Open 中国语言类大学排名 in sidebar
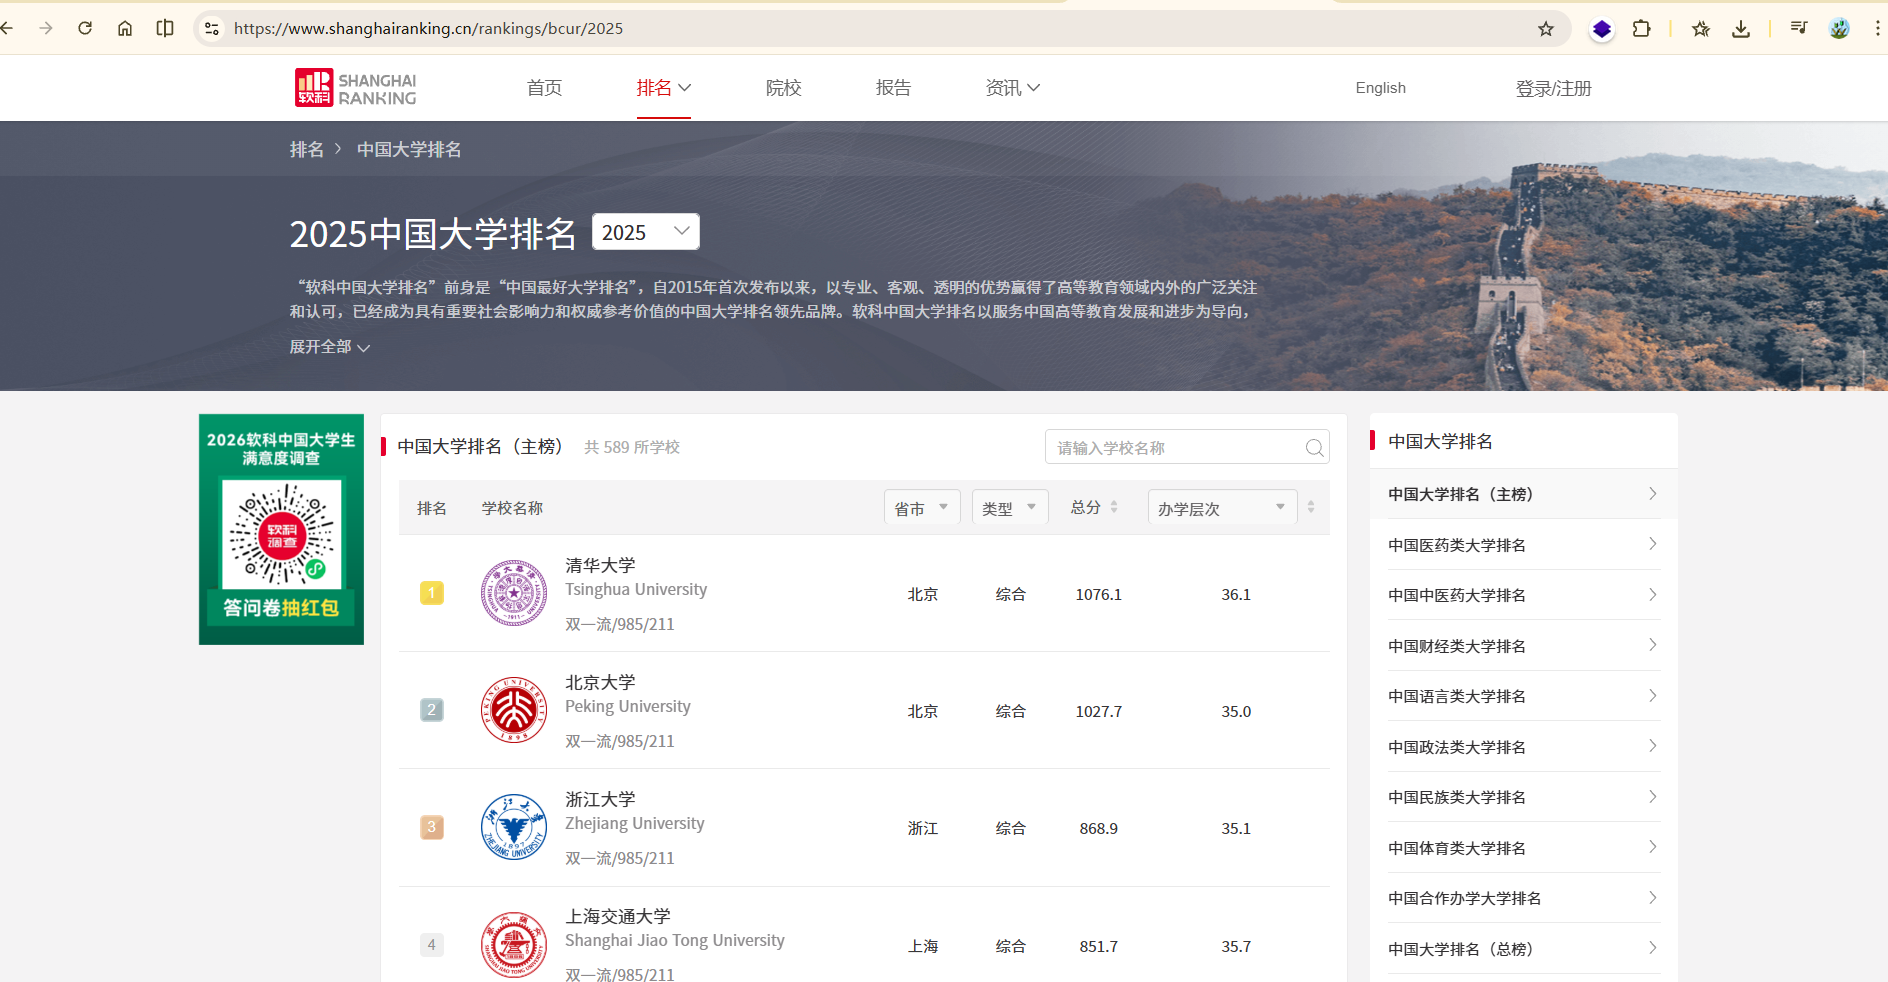The image size is (1888, 982). [x=1523, y=696]
